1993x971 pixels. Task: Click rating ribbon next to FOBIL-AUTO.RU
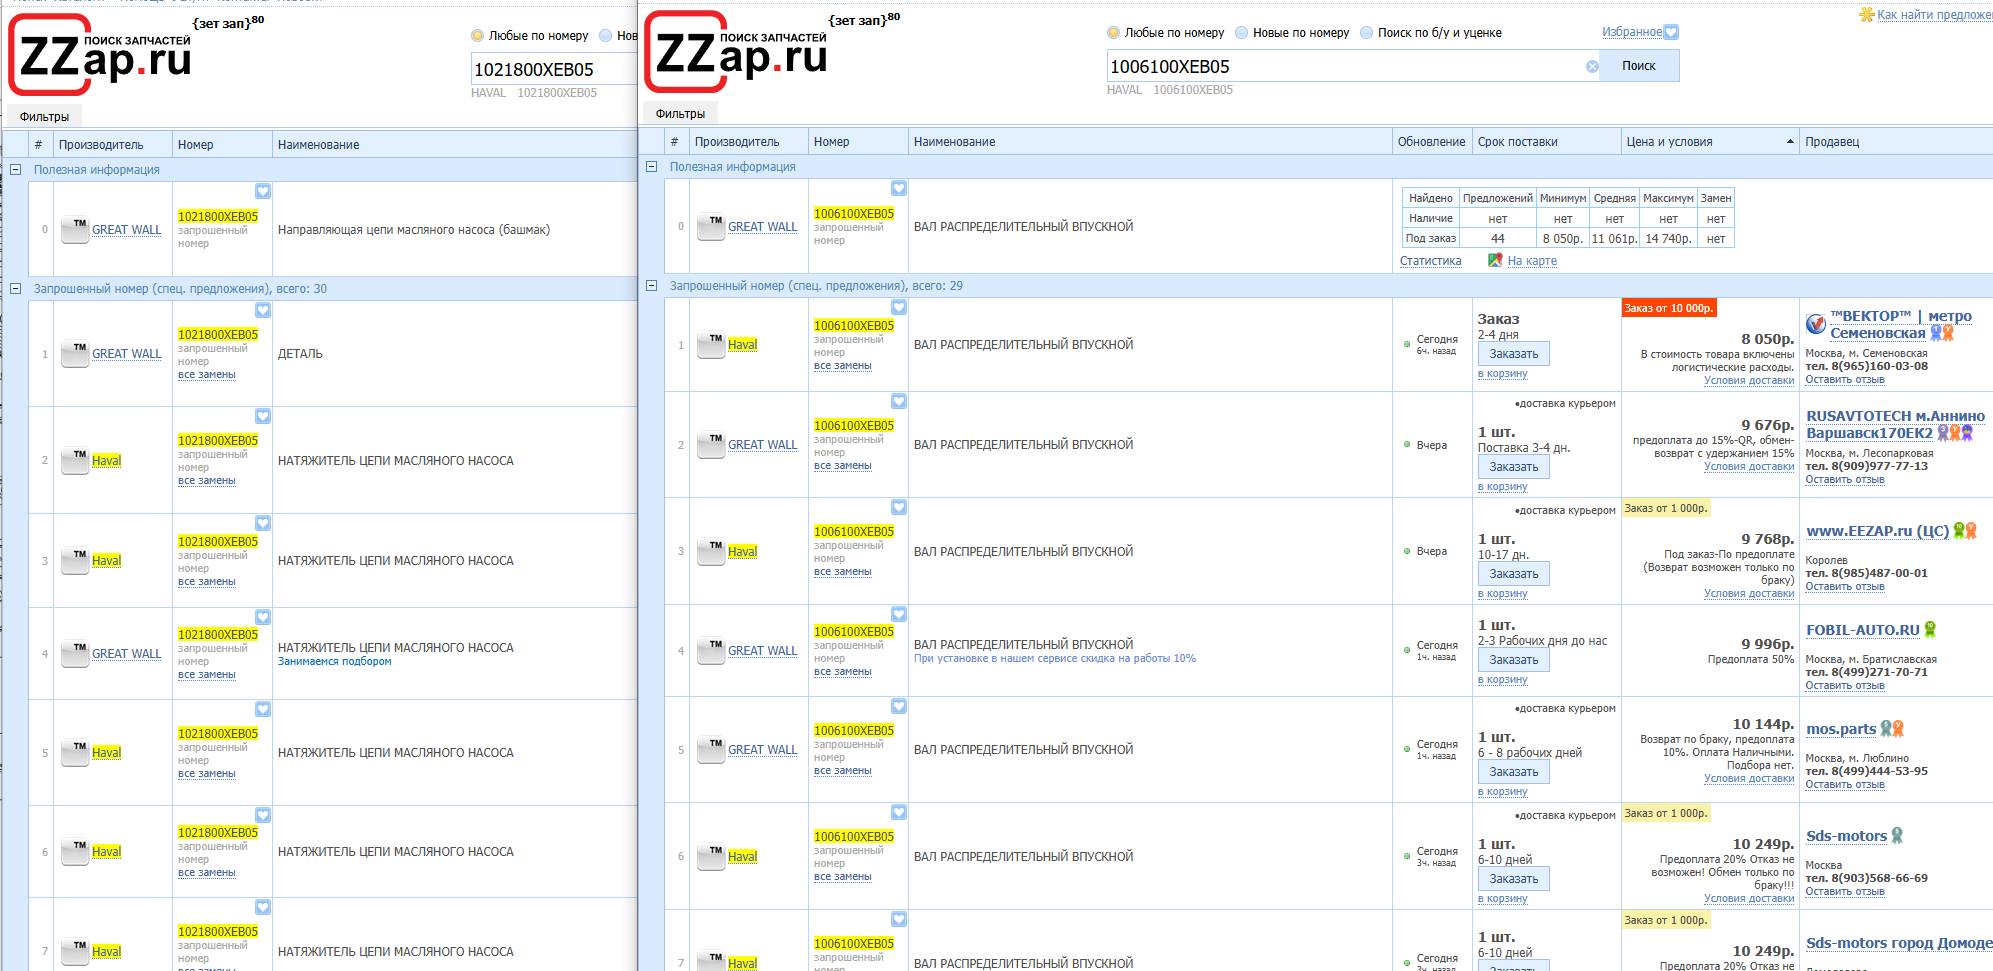pos(1930,630)
